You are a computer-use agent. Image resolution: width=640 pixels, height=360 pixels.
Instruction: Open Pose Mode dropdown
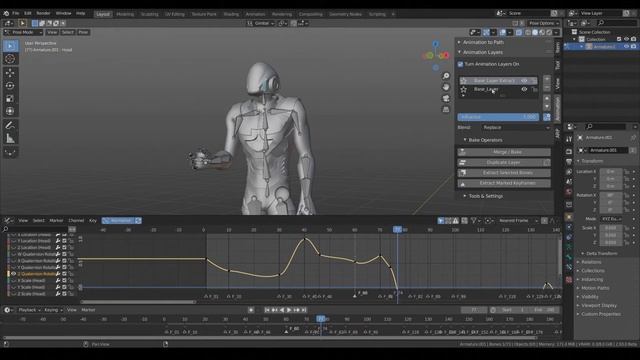(23, 32)
